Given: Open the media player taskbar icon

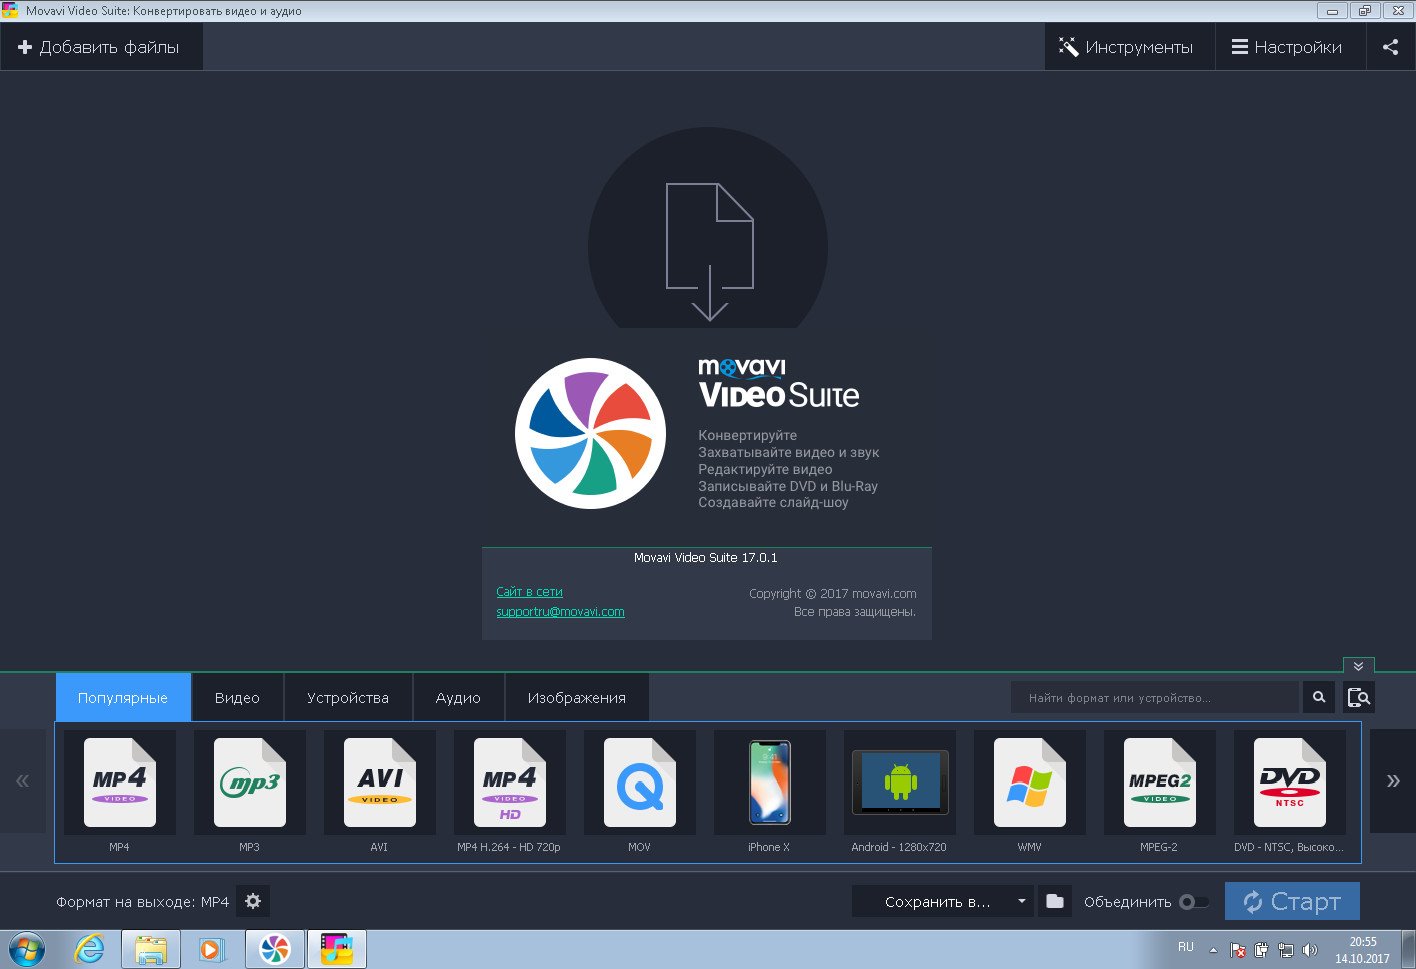Looking at the screenshot, I should click(212, 949).
